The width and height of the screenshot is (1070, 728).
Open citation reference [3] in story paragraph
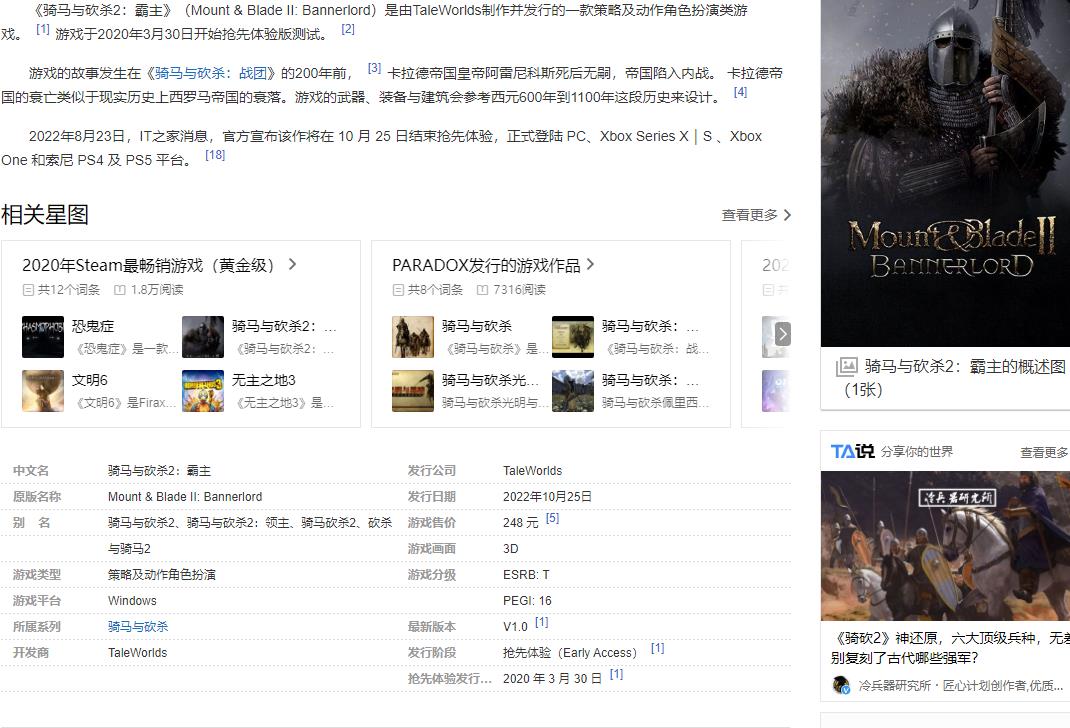(x=374, y=68)
